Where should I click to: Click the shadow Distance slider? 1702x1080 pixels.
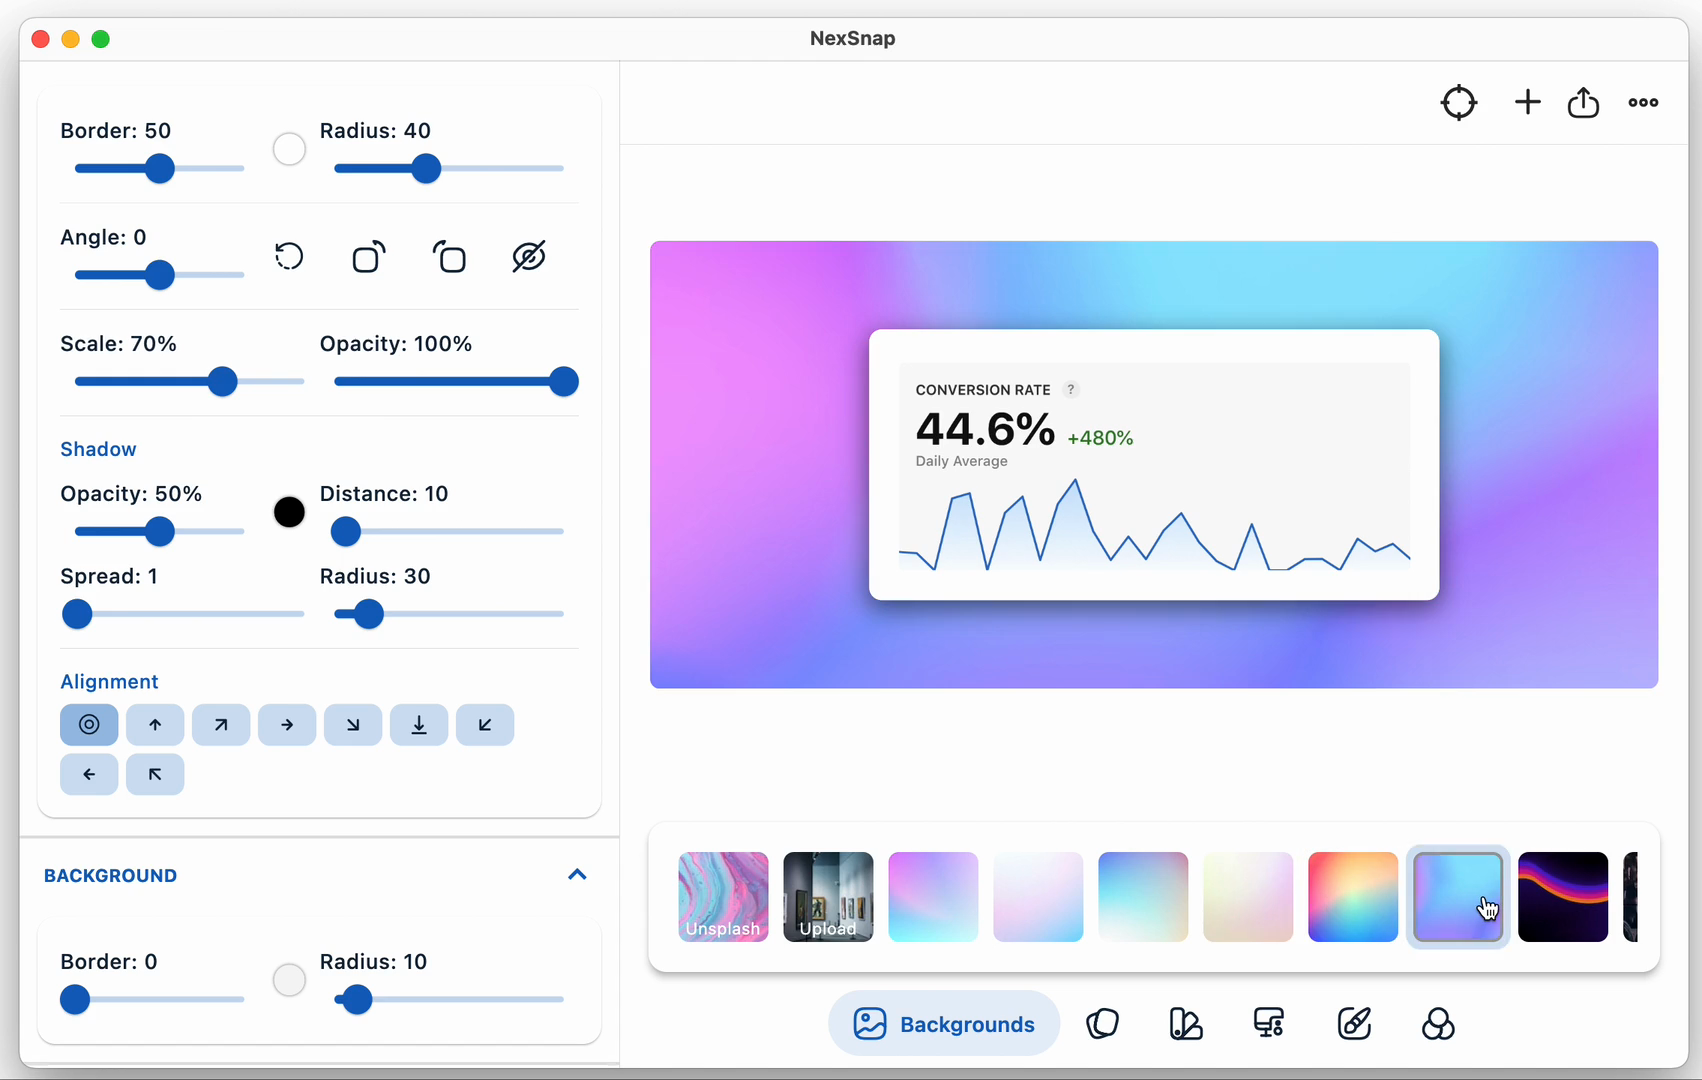pyautogui.click(x=449, y=532)
